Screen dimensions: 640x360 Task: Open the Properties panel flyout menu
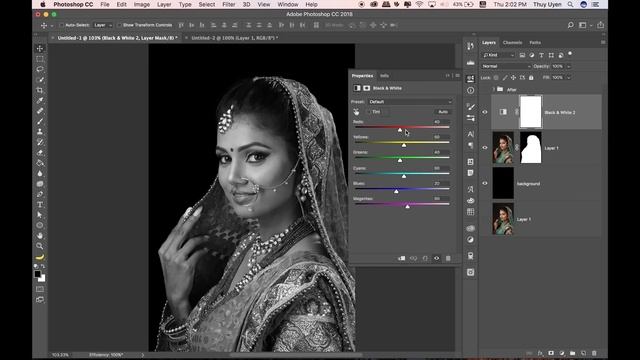458,76
